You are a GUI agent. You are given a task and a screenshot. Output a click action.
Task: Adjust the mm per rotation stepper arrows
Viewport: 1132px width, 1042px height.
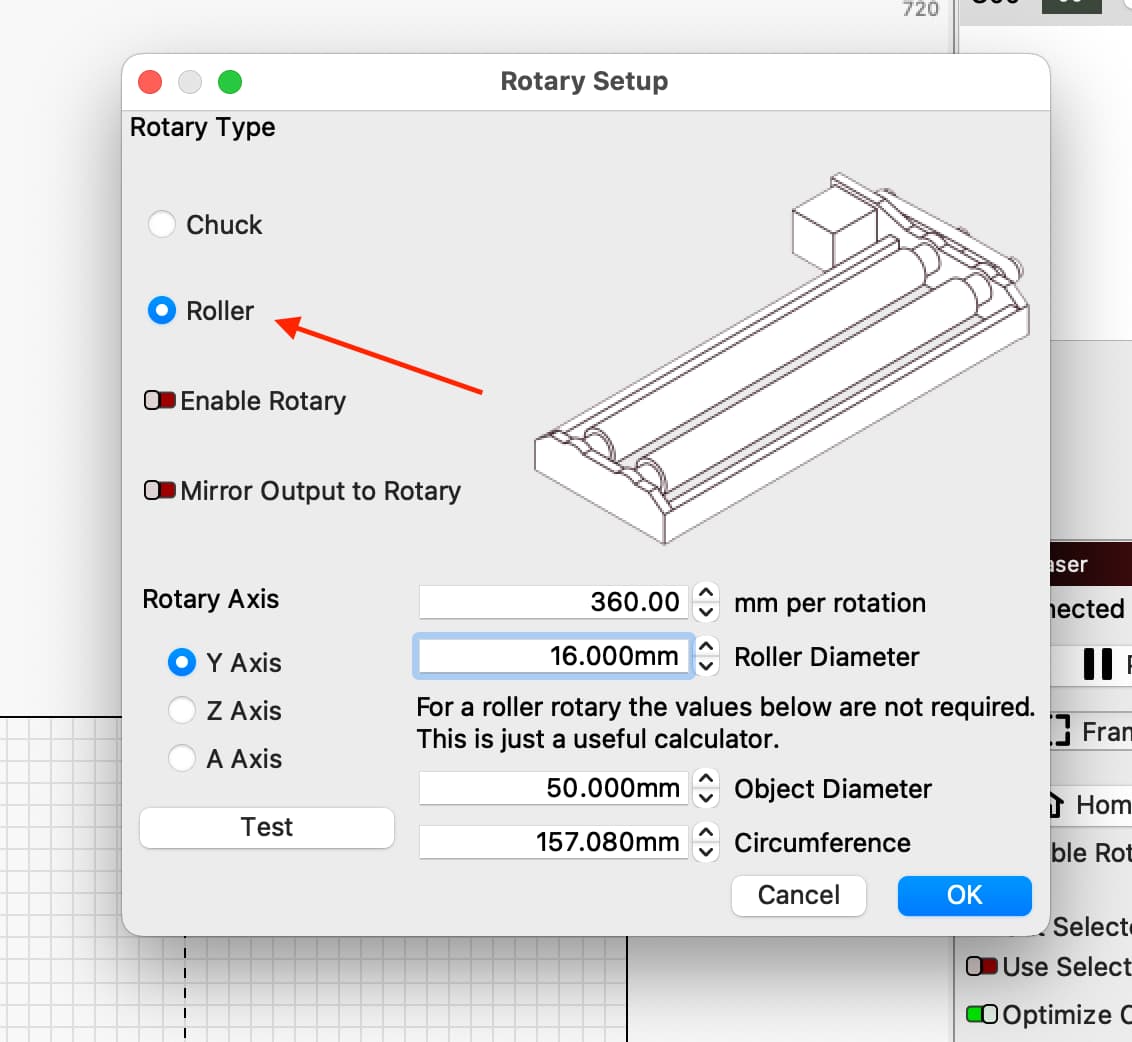[x=707, y=603]
